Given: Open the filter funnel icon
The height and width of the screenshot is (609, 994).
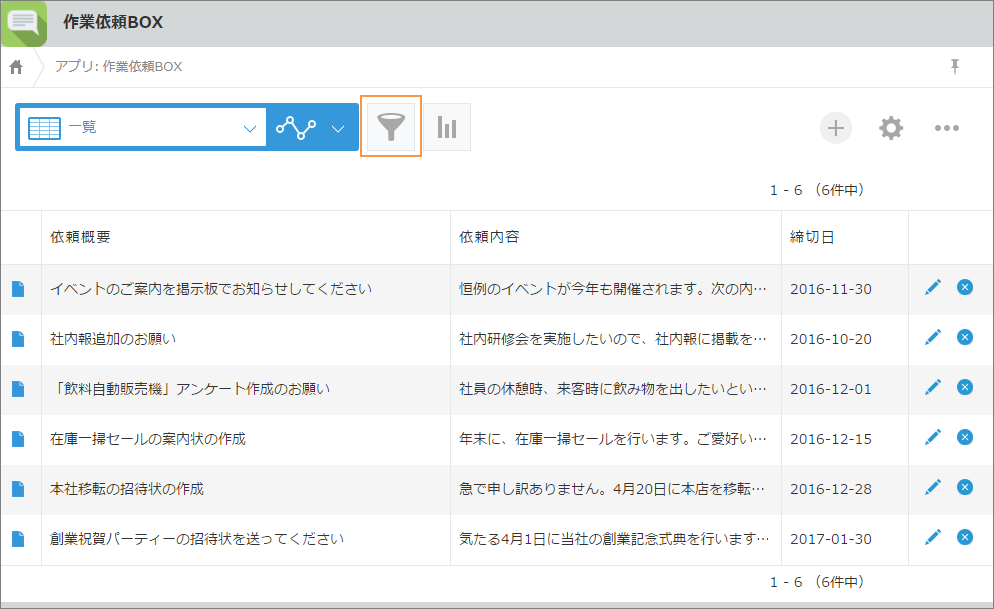Looking at the screenshot, I should pos(390,127).
